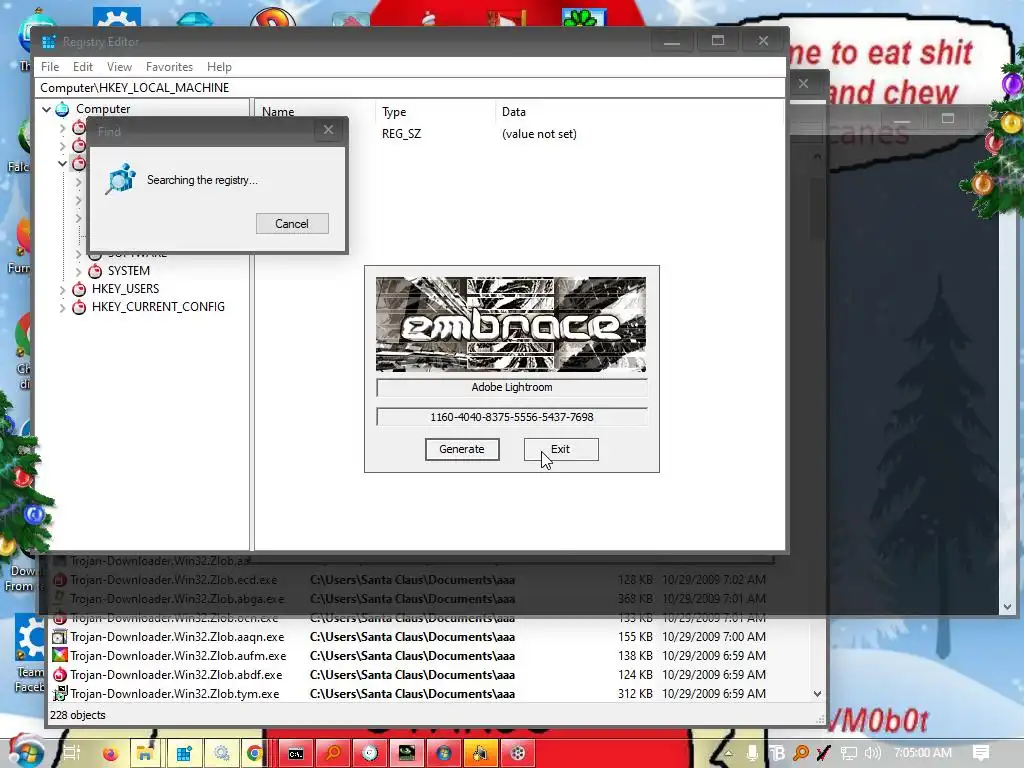
Task: Click Exit in the embrace keygen
Action: 561,449
